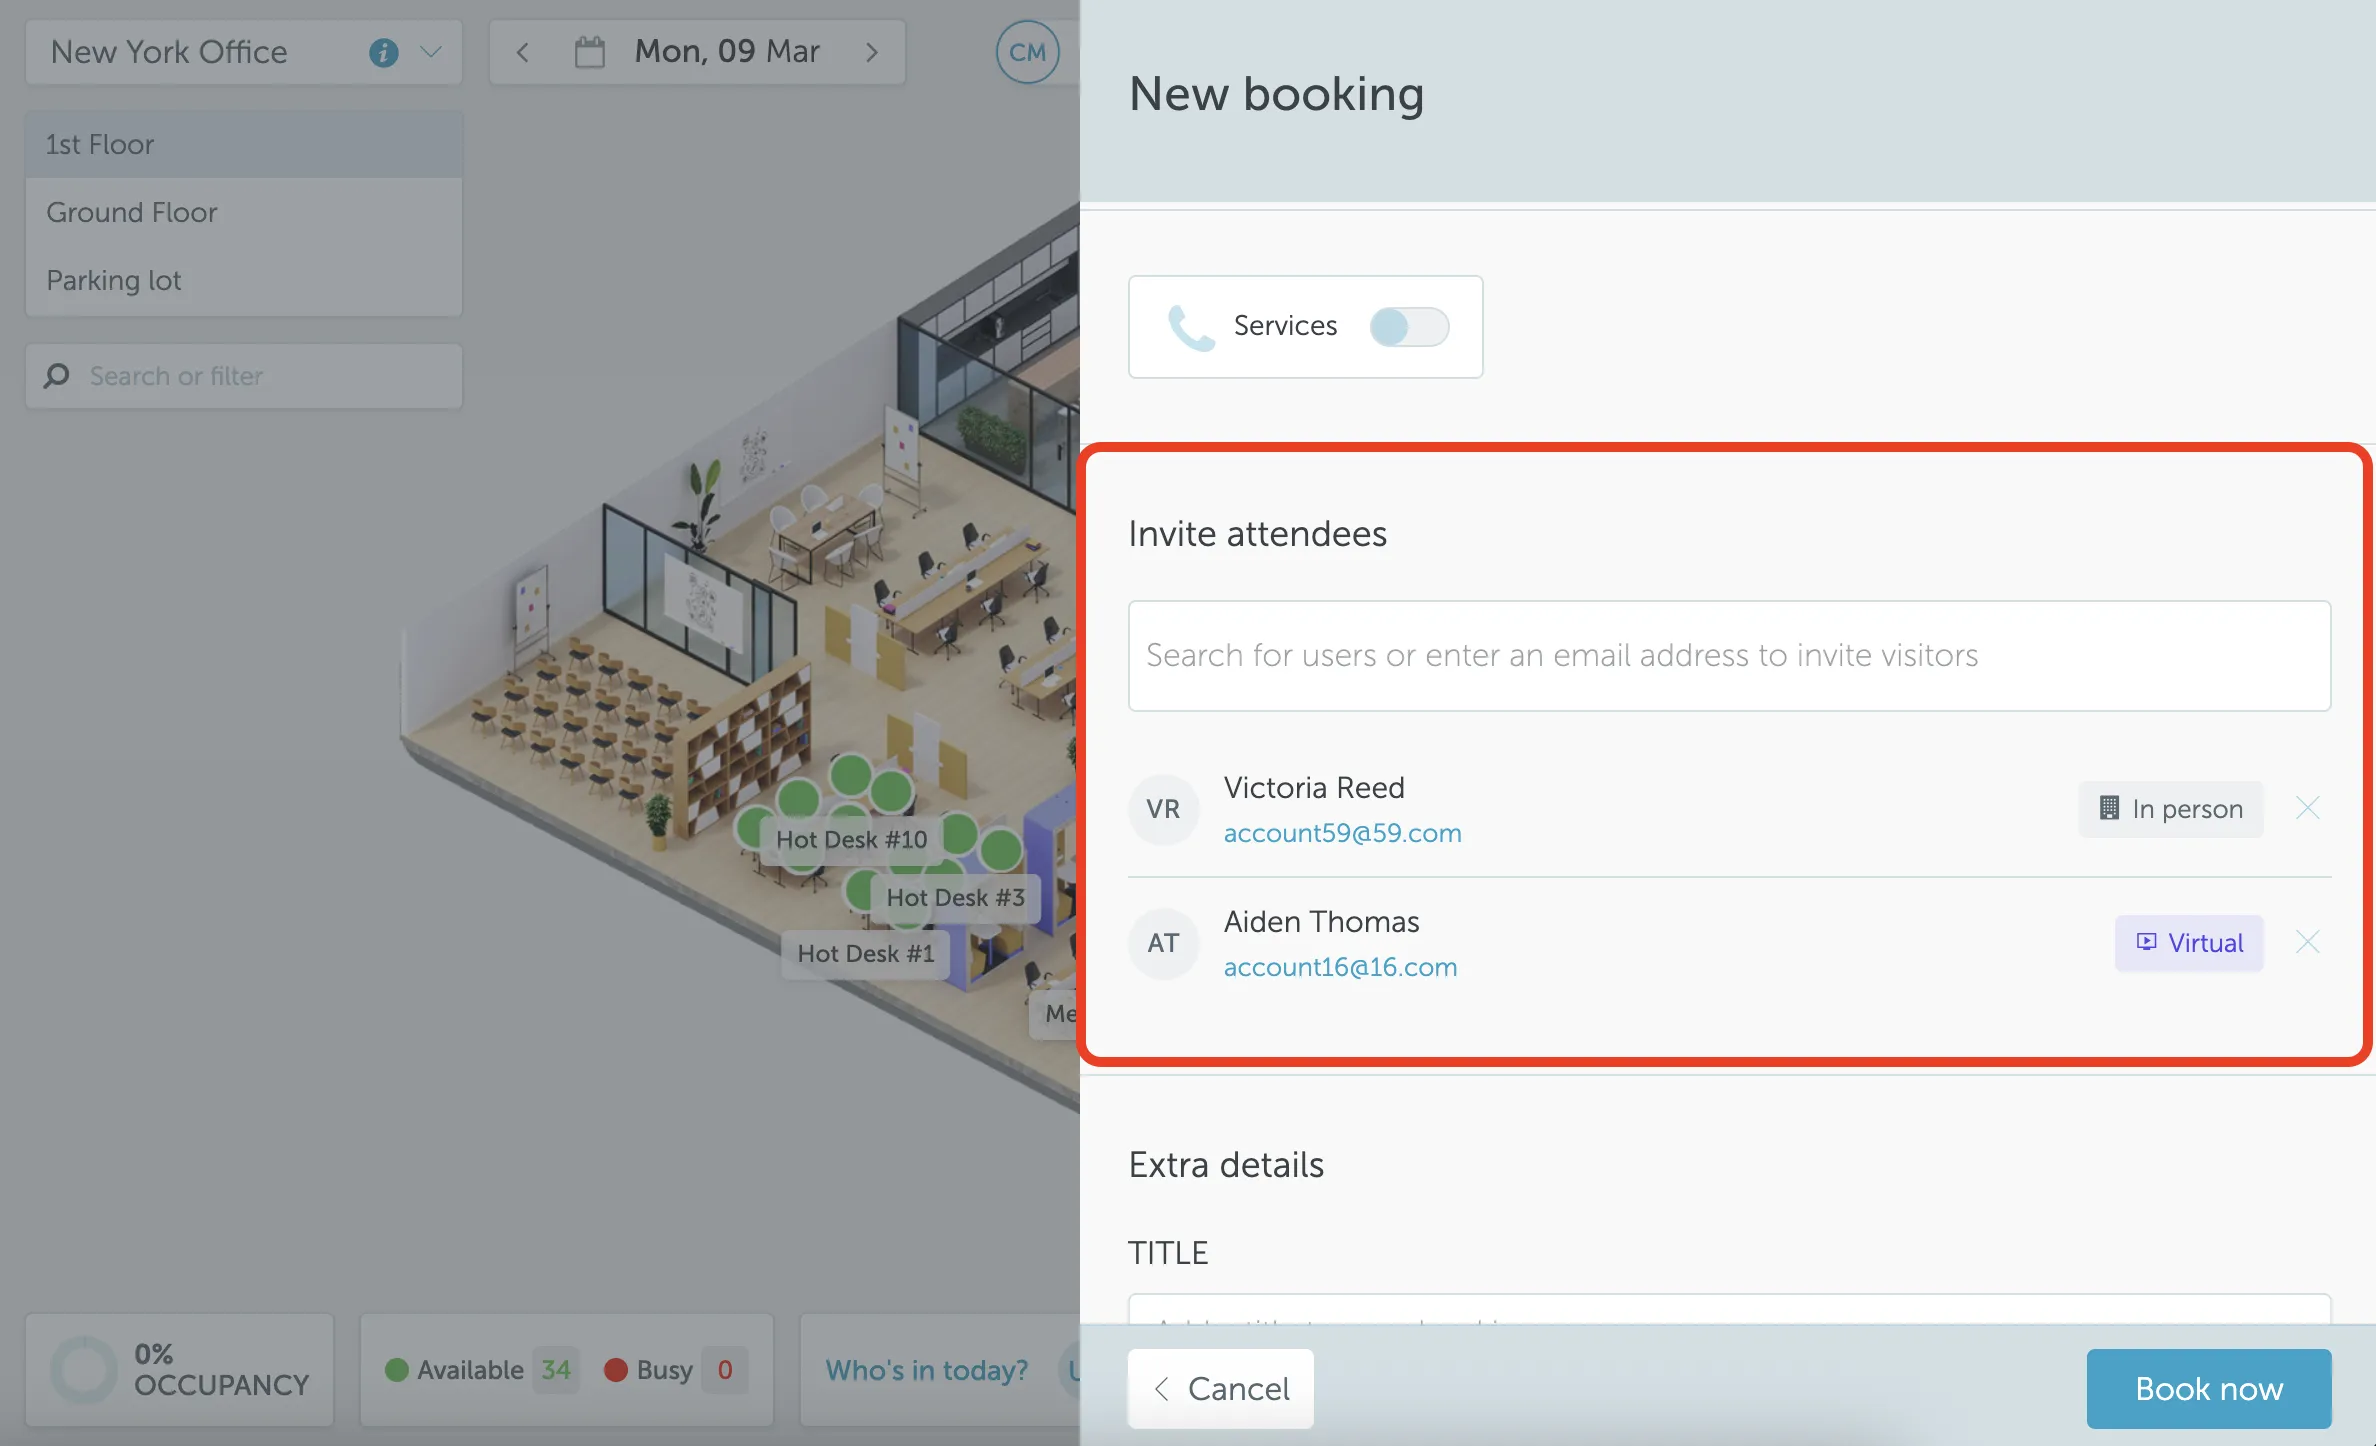The width and height of the screenshot is (2376, 1446).
Task: Open the New York Office location dropdown
Action: click(x=432, y=52)
